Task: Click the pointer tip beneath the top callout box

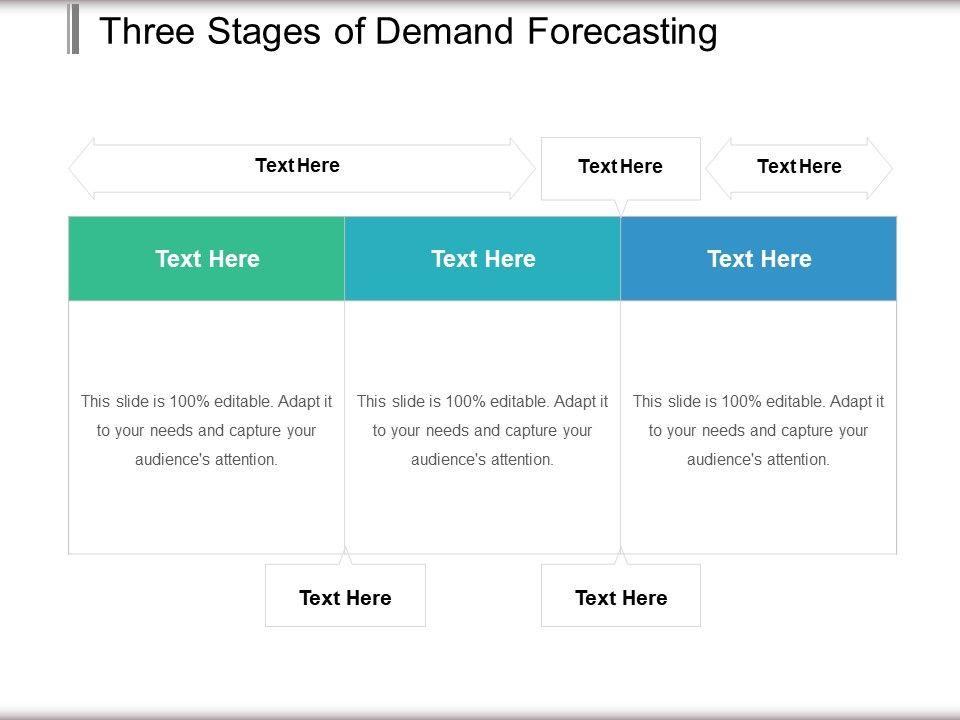Action: coord(621,210)
